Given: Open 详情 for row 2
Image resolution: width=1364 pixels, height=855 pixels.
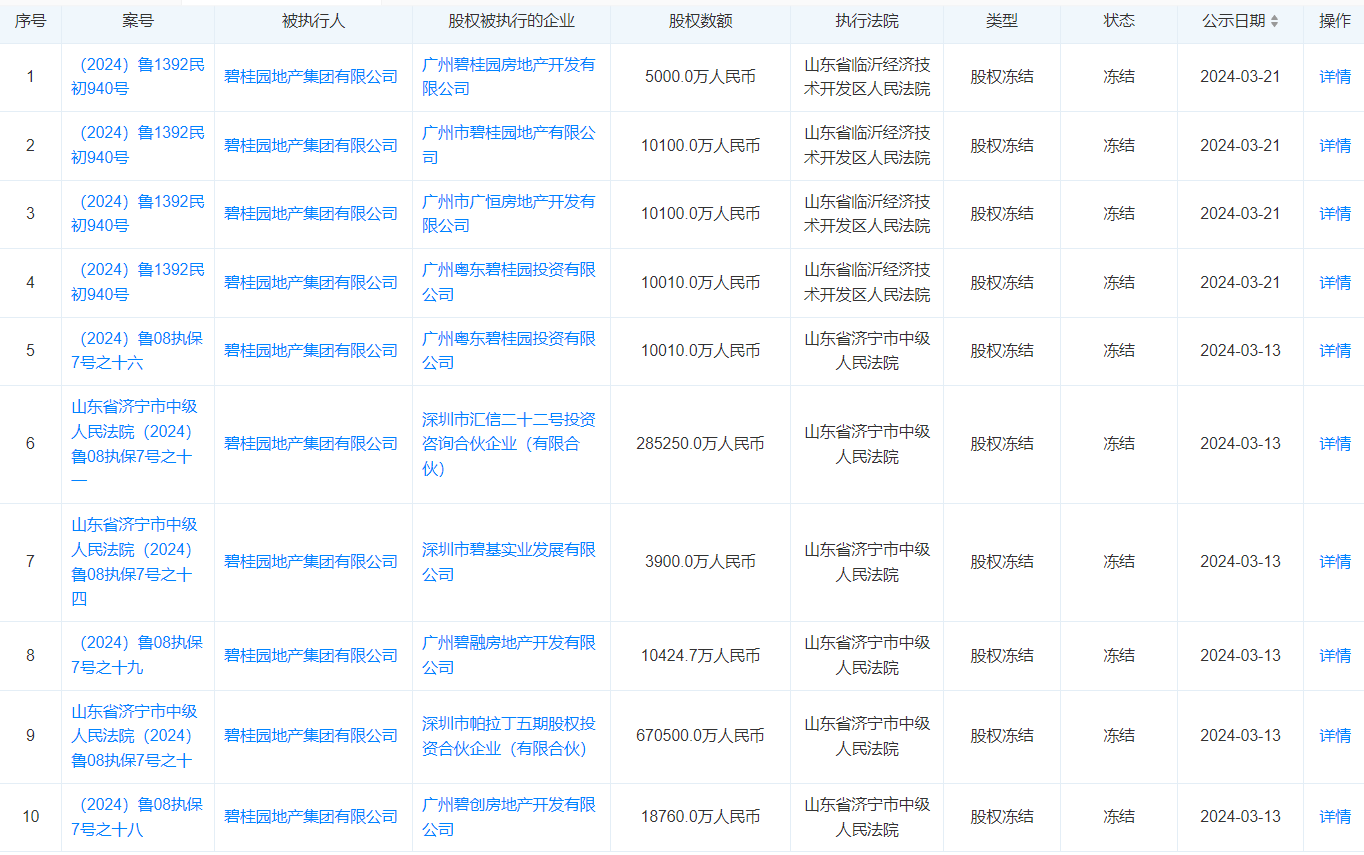Looking at the screenshot, I should click(1335, 146).
